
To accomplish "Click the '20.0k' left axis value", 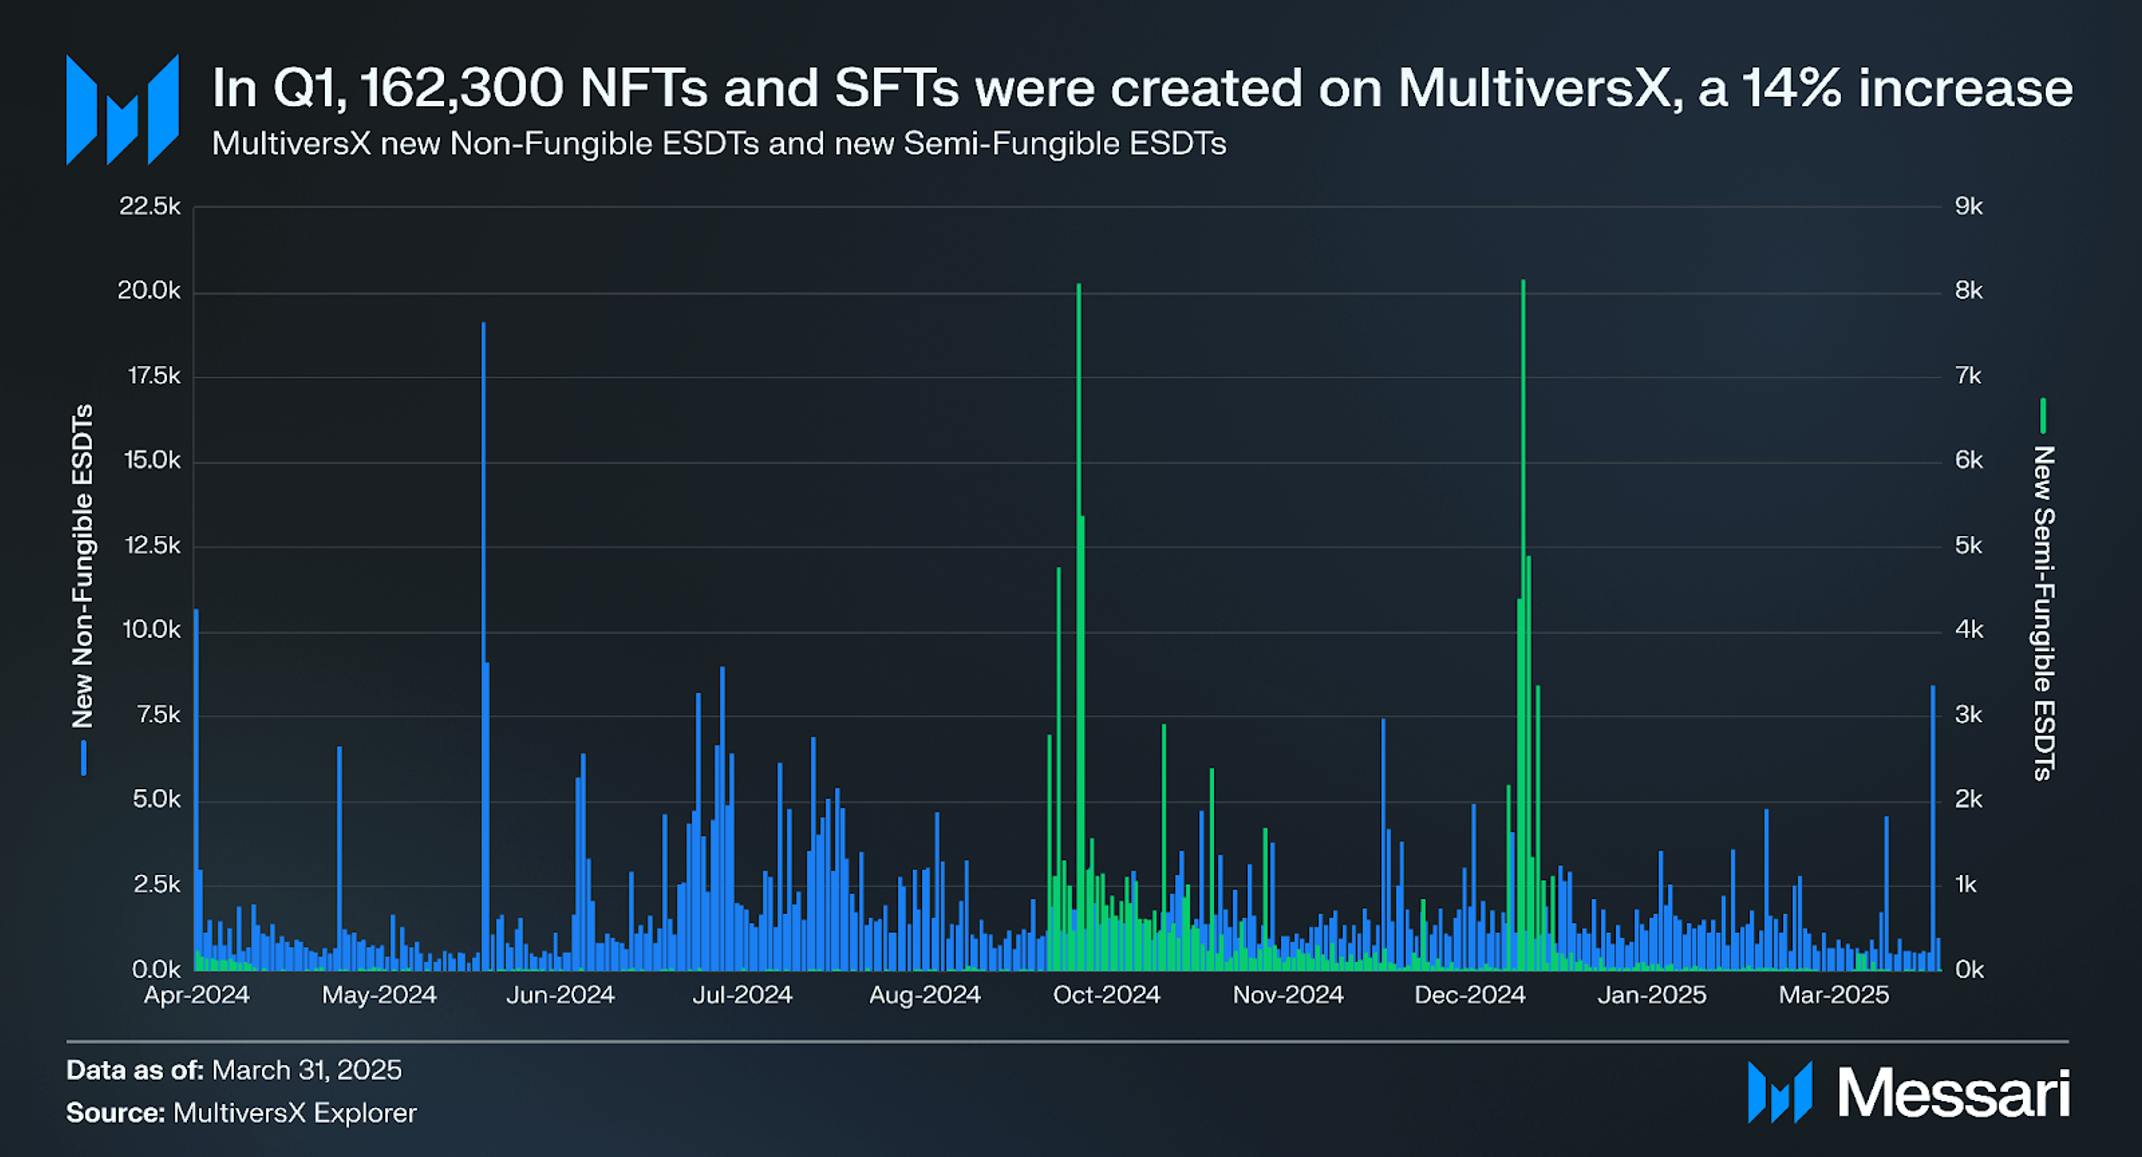I will [x=150, y=291].
